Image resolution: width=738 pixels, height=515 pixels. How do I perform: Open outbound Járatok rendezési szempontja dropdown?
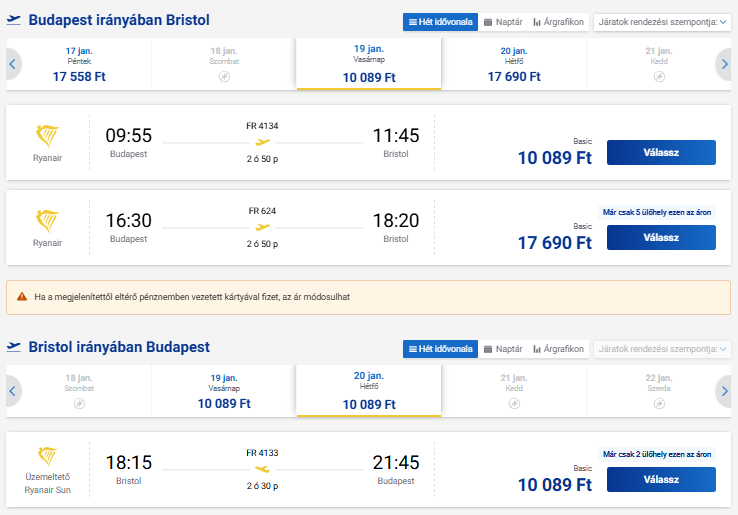662,22
